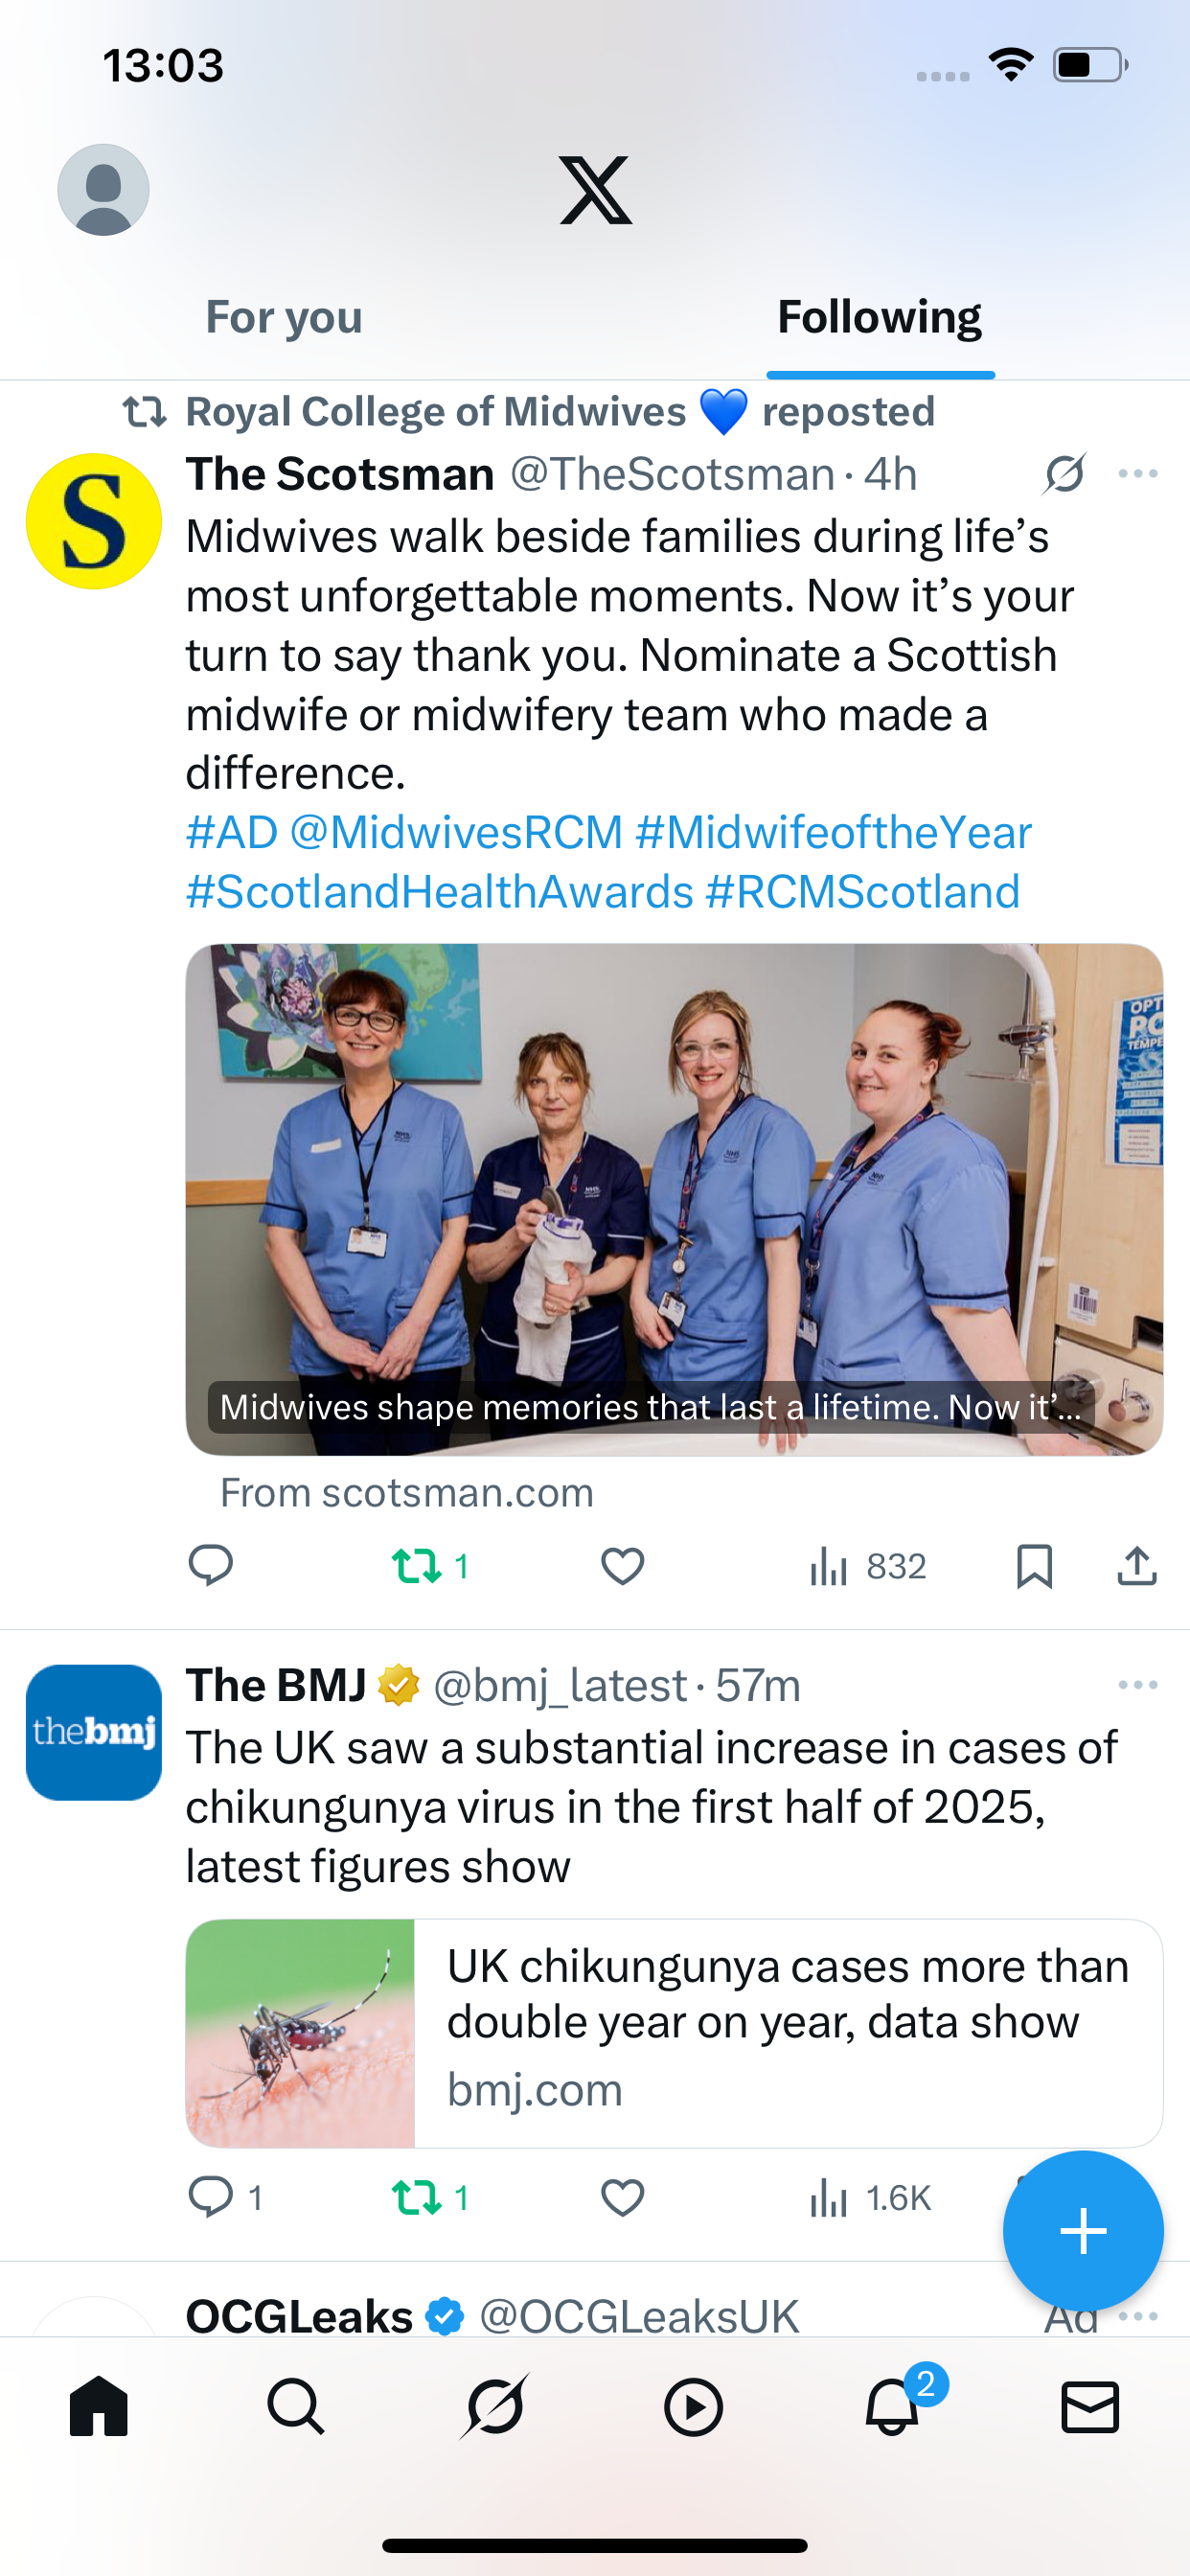
Task: Open more options for The BMJ post
Action: pyautogui.click(x=1138, y=1685)
